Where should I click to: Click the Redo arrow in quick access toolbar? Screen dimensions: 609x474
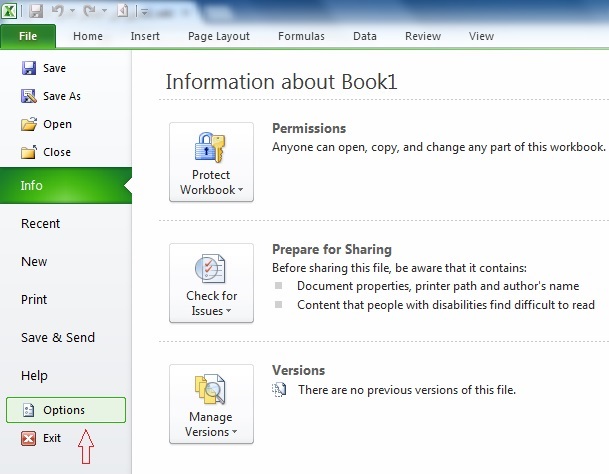(90, 11)
